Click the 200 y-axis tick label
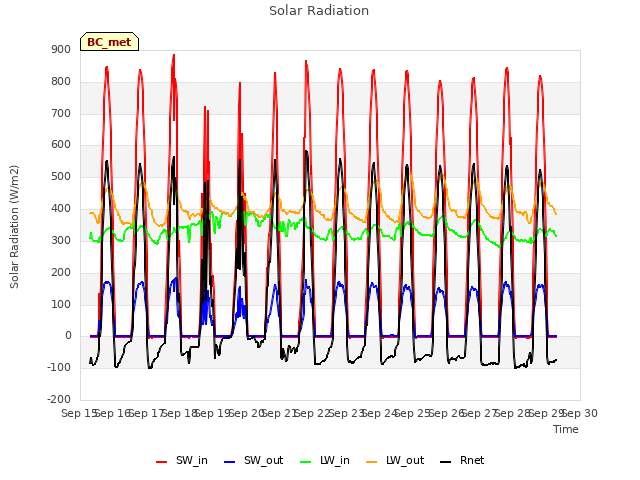Screen dimensions: 640x480 (x=61, y=272)
